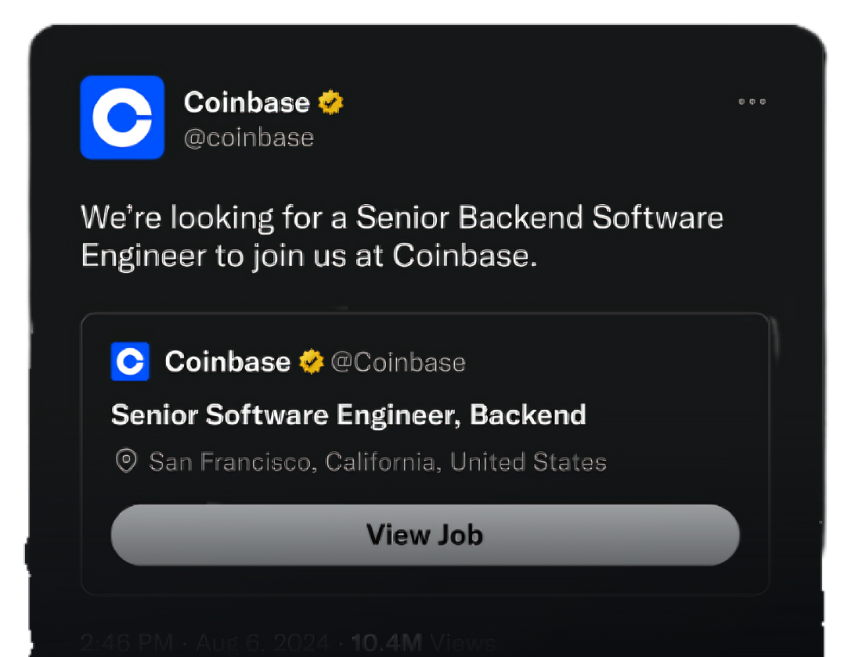Viewport: 855px width, 657px height.
Task: Open the Senior Software Engineer, Backend title
Action: coord(348,414)
